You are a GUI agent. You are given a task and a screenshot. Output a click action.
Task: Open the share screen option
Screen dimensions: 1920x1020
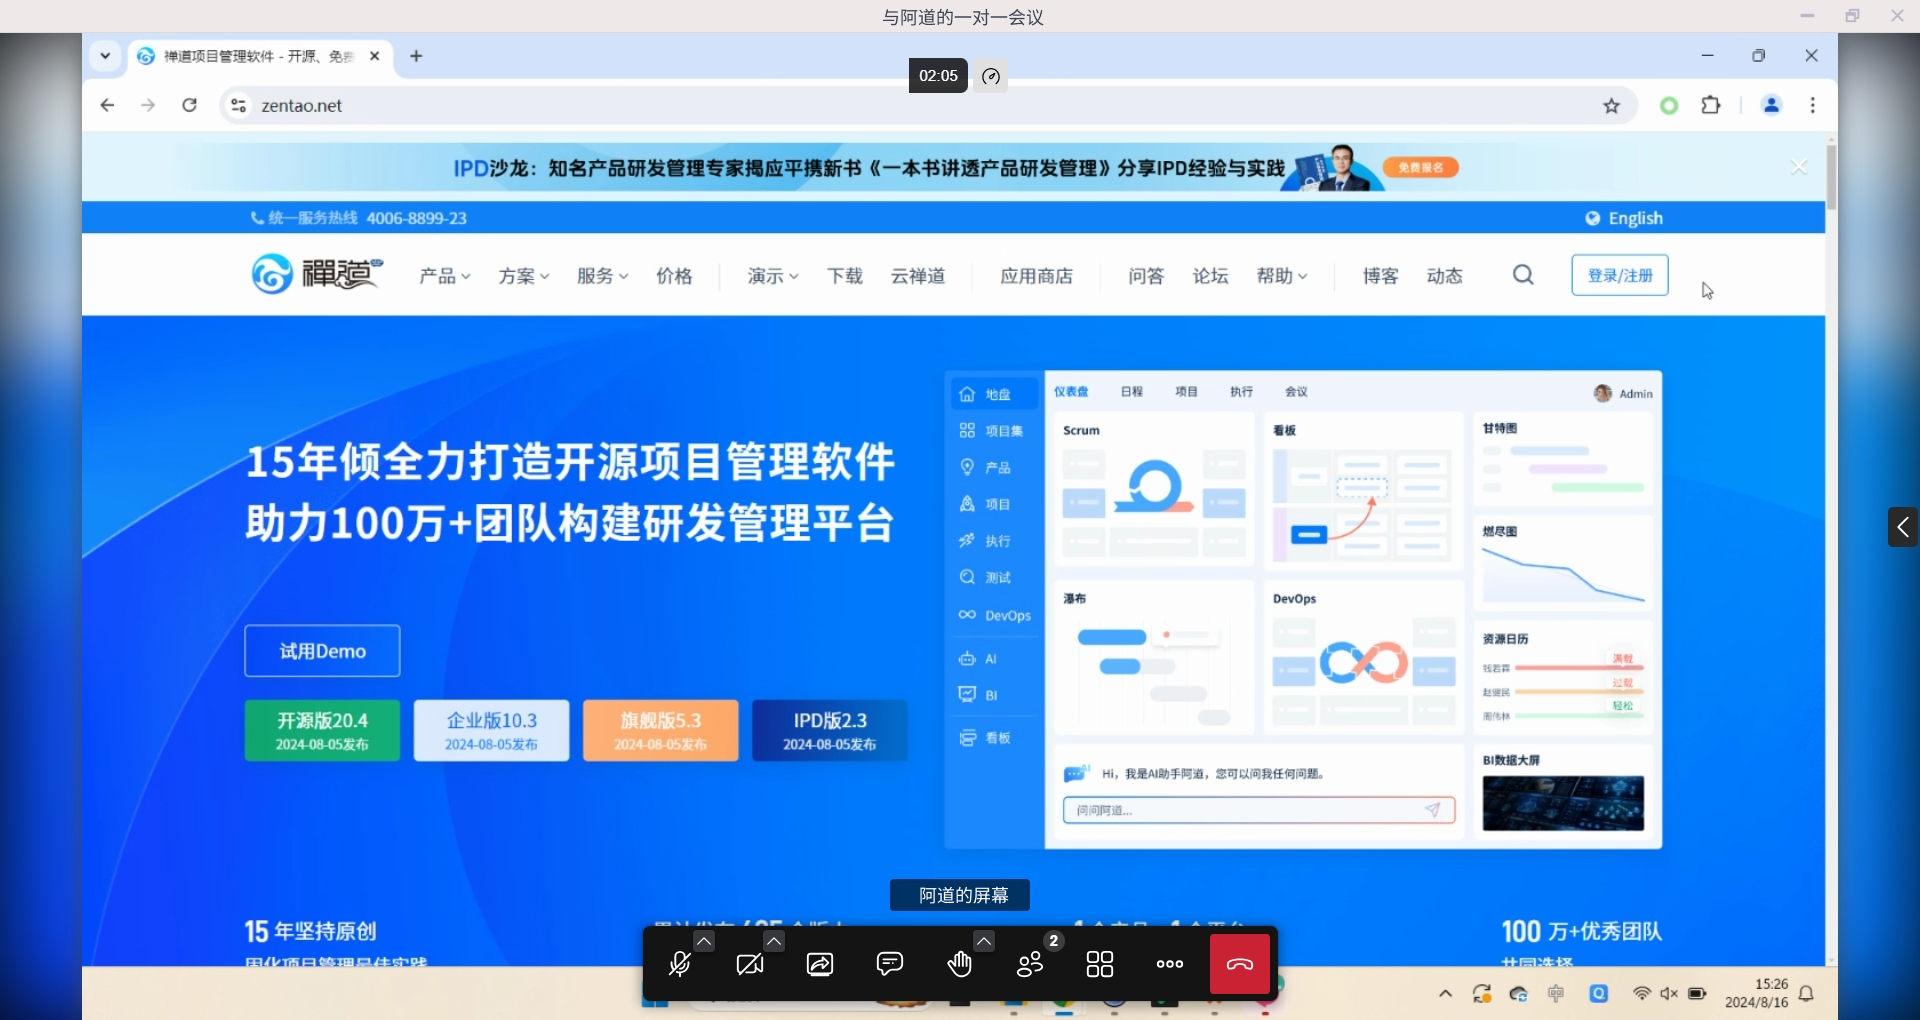point(820,964)
